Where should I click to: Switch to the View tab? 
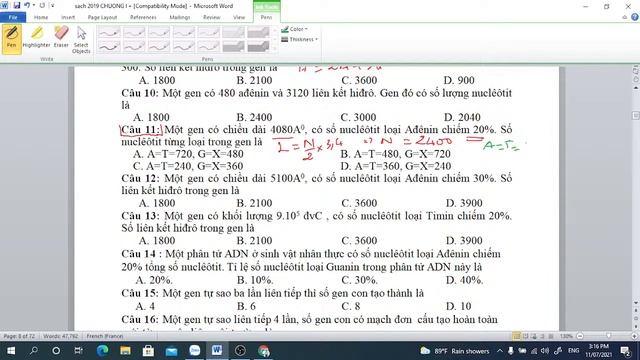(239, 17)
